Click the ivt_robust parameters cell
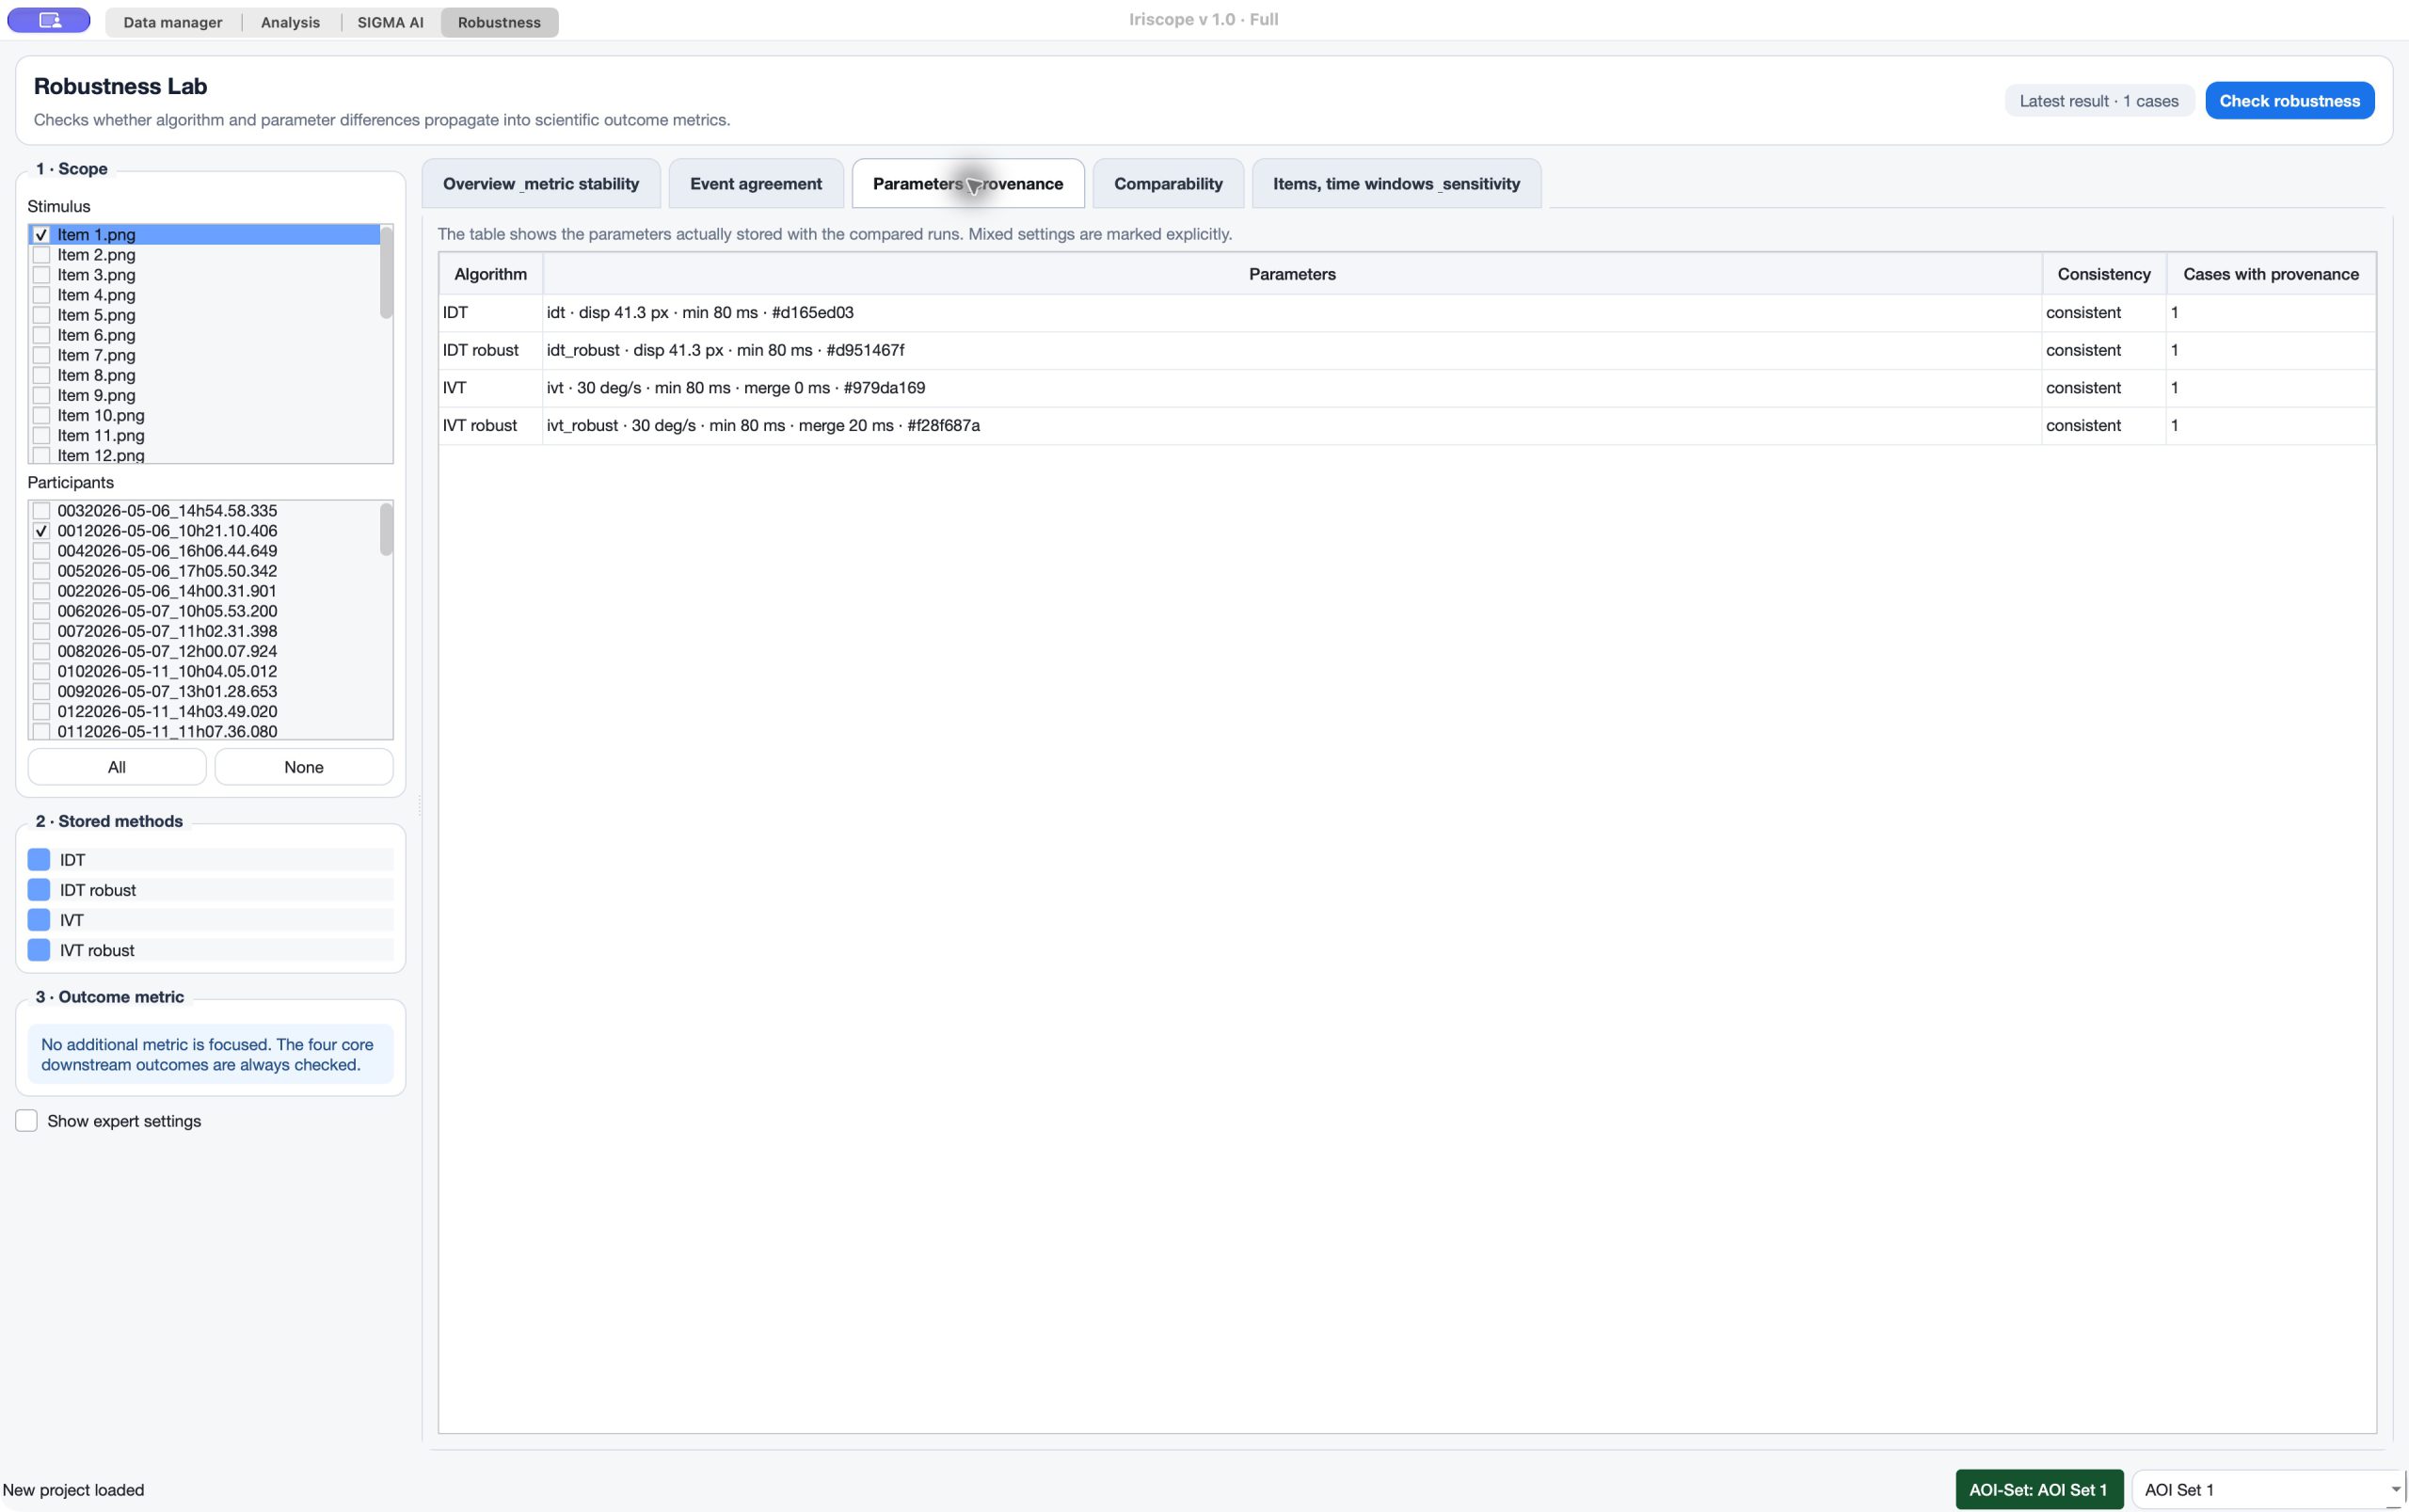 pos(1291,426)
